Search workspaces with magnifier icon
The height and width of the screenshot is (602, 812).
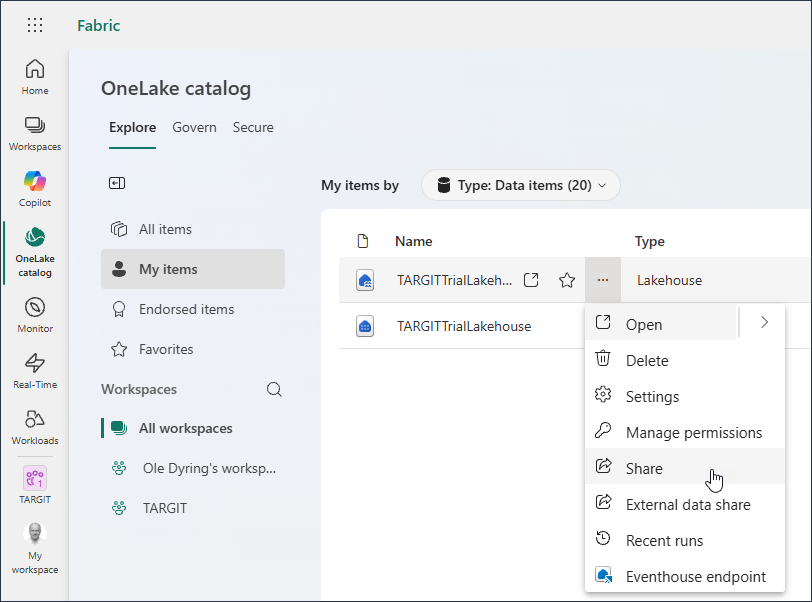pos(274,389)
